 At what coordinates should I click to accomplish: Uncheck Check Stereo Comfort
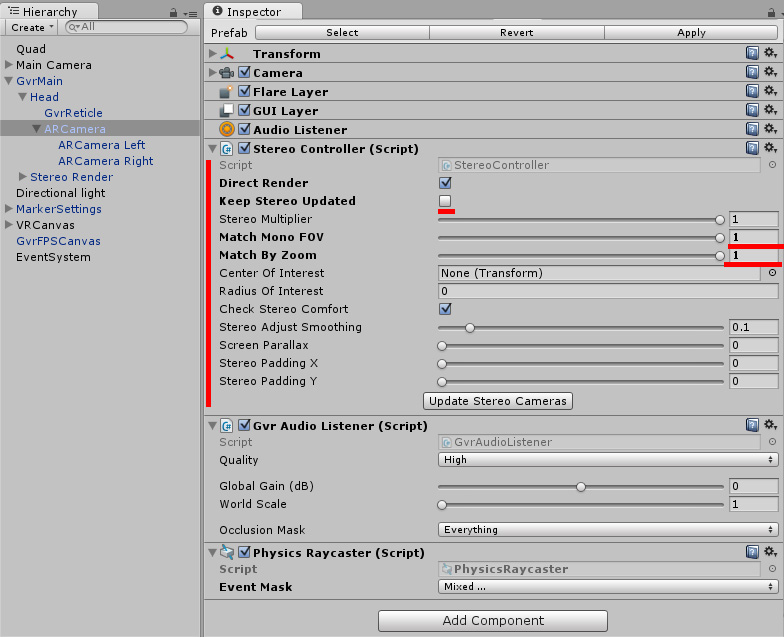click(x=445, y=308)
